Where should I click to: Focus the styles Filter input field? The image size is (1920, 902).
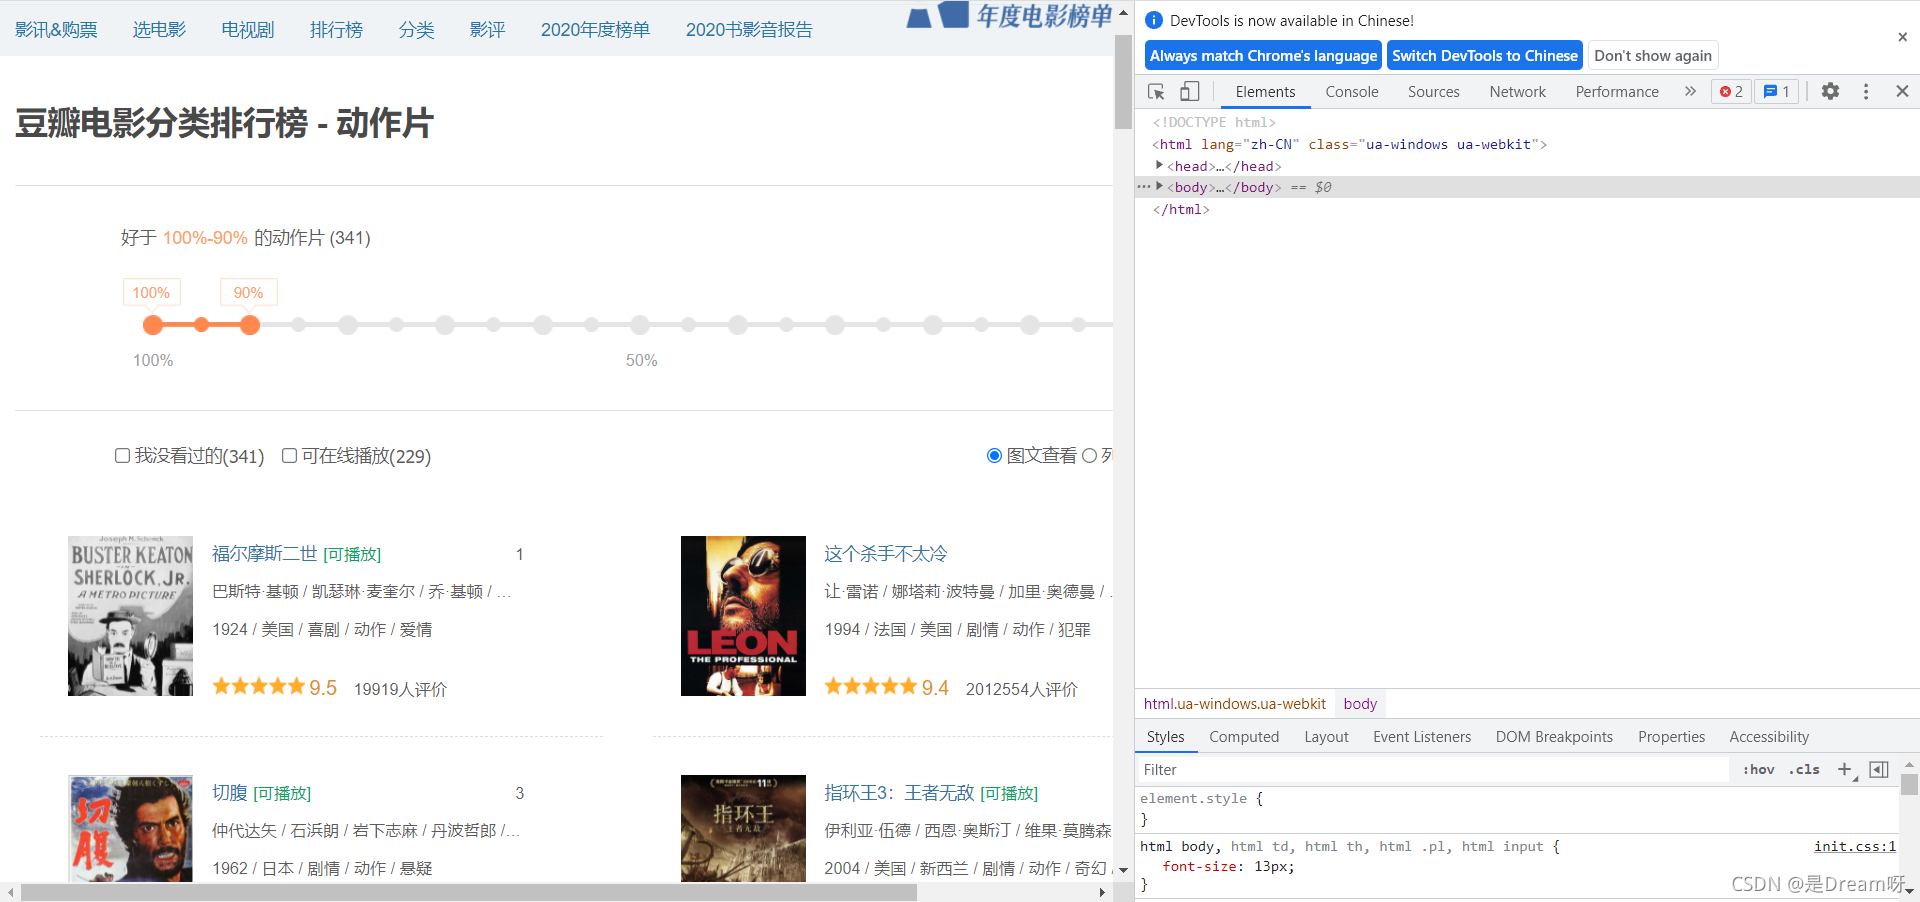coord(1435,769)
